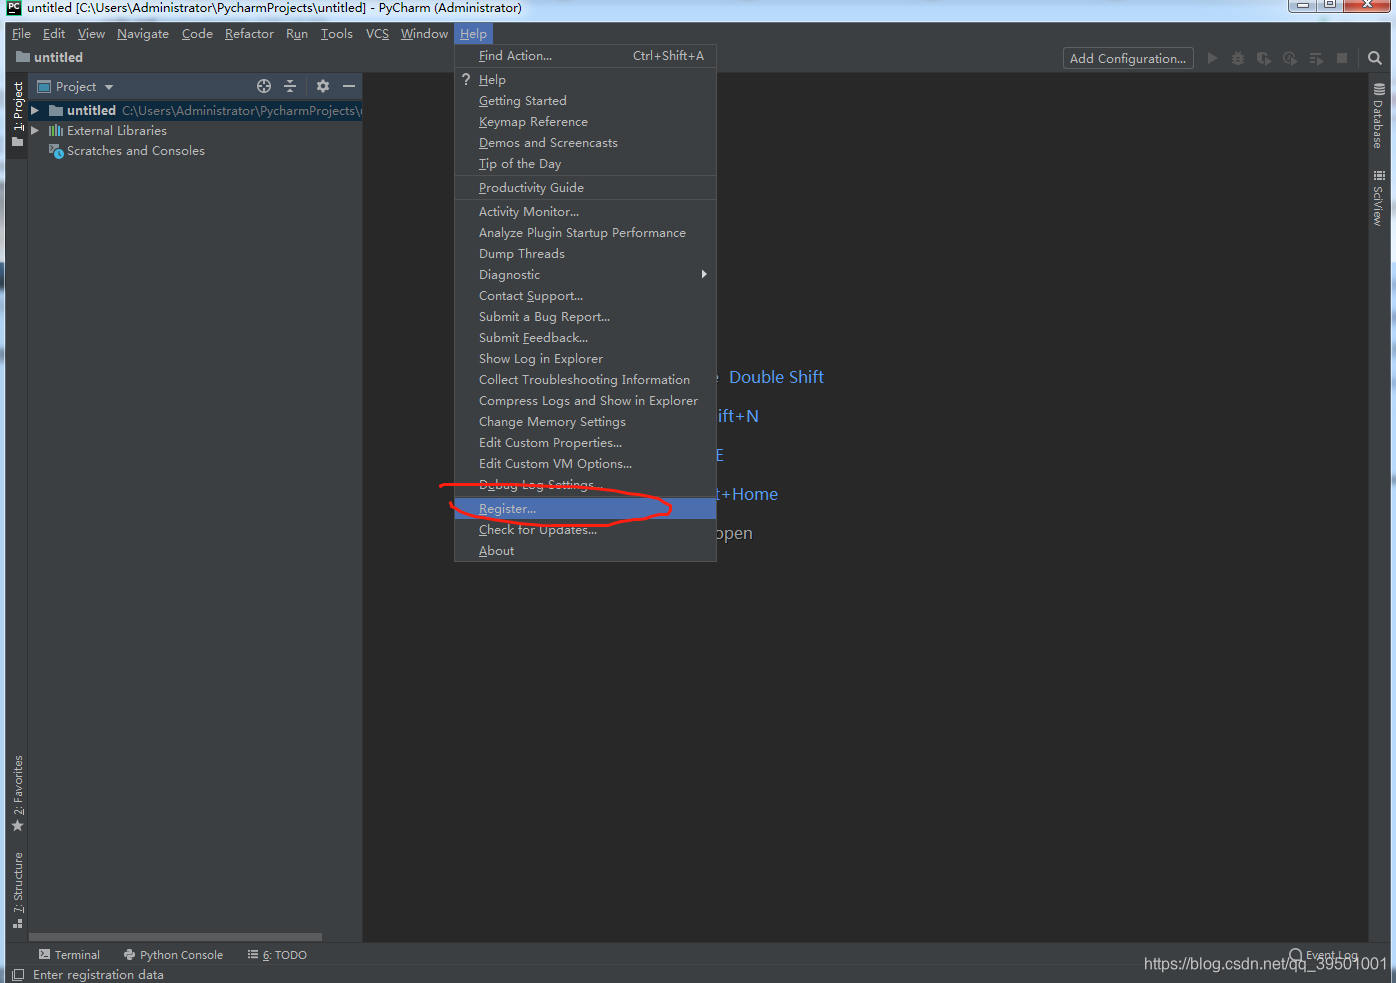Choose Edit Custom VM Options...
The image size is (1396, 983).
tap(585, 464)
